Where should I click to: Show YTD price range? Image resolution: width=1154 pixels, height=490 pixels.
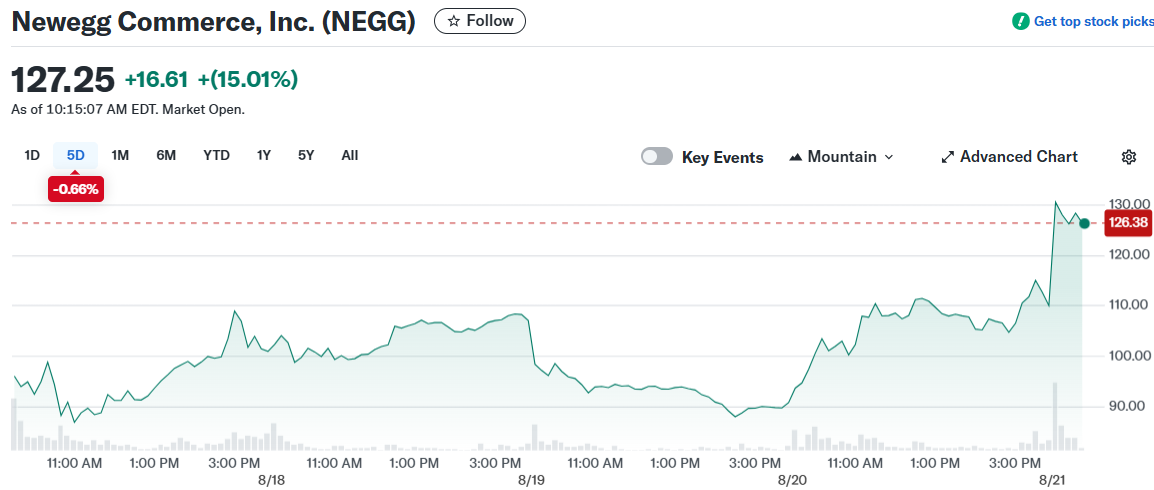click(216, 156)
